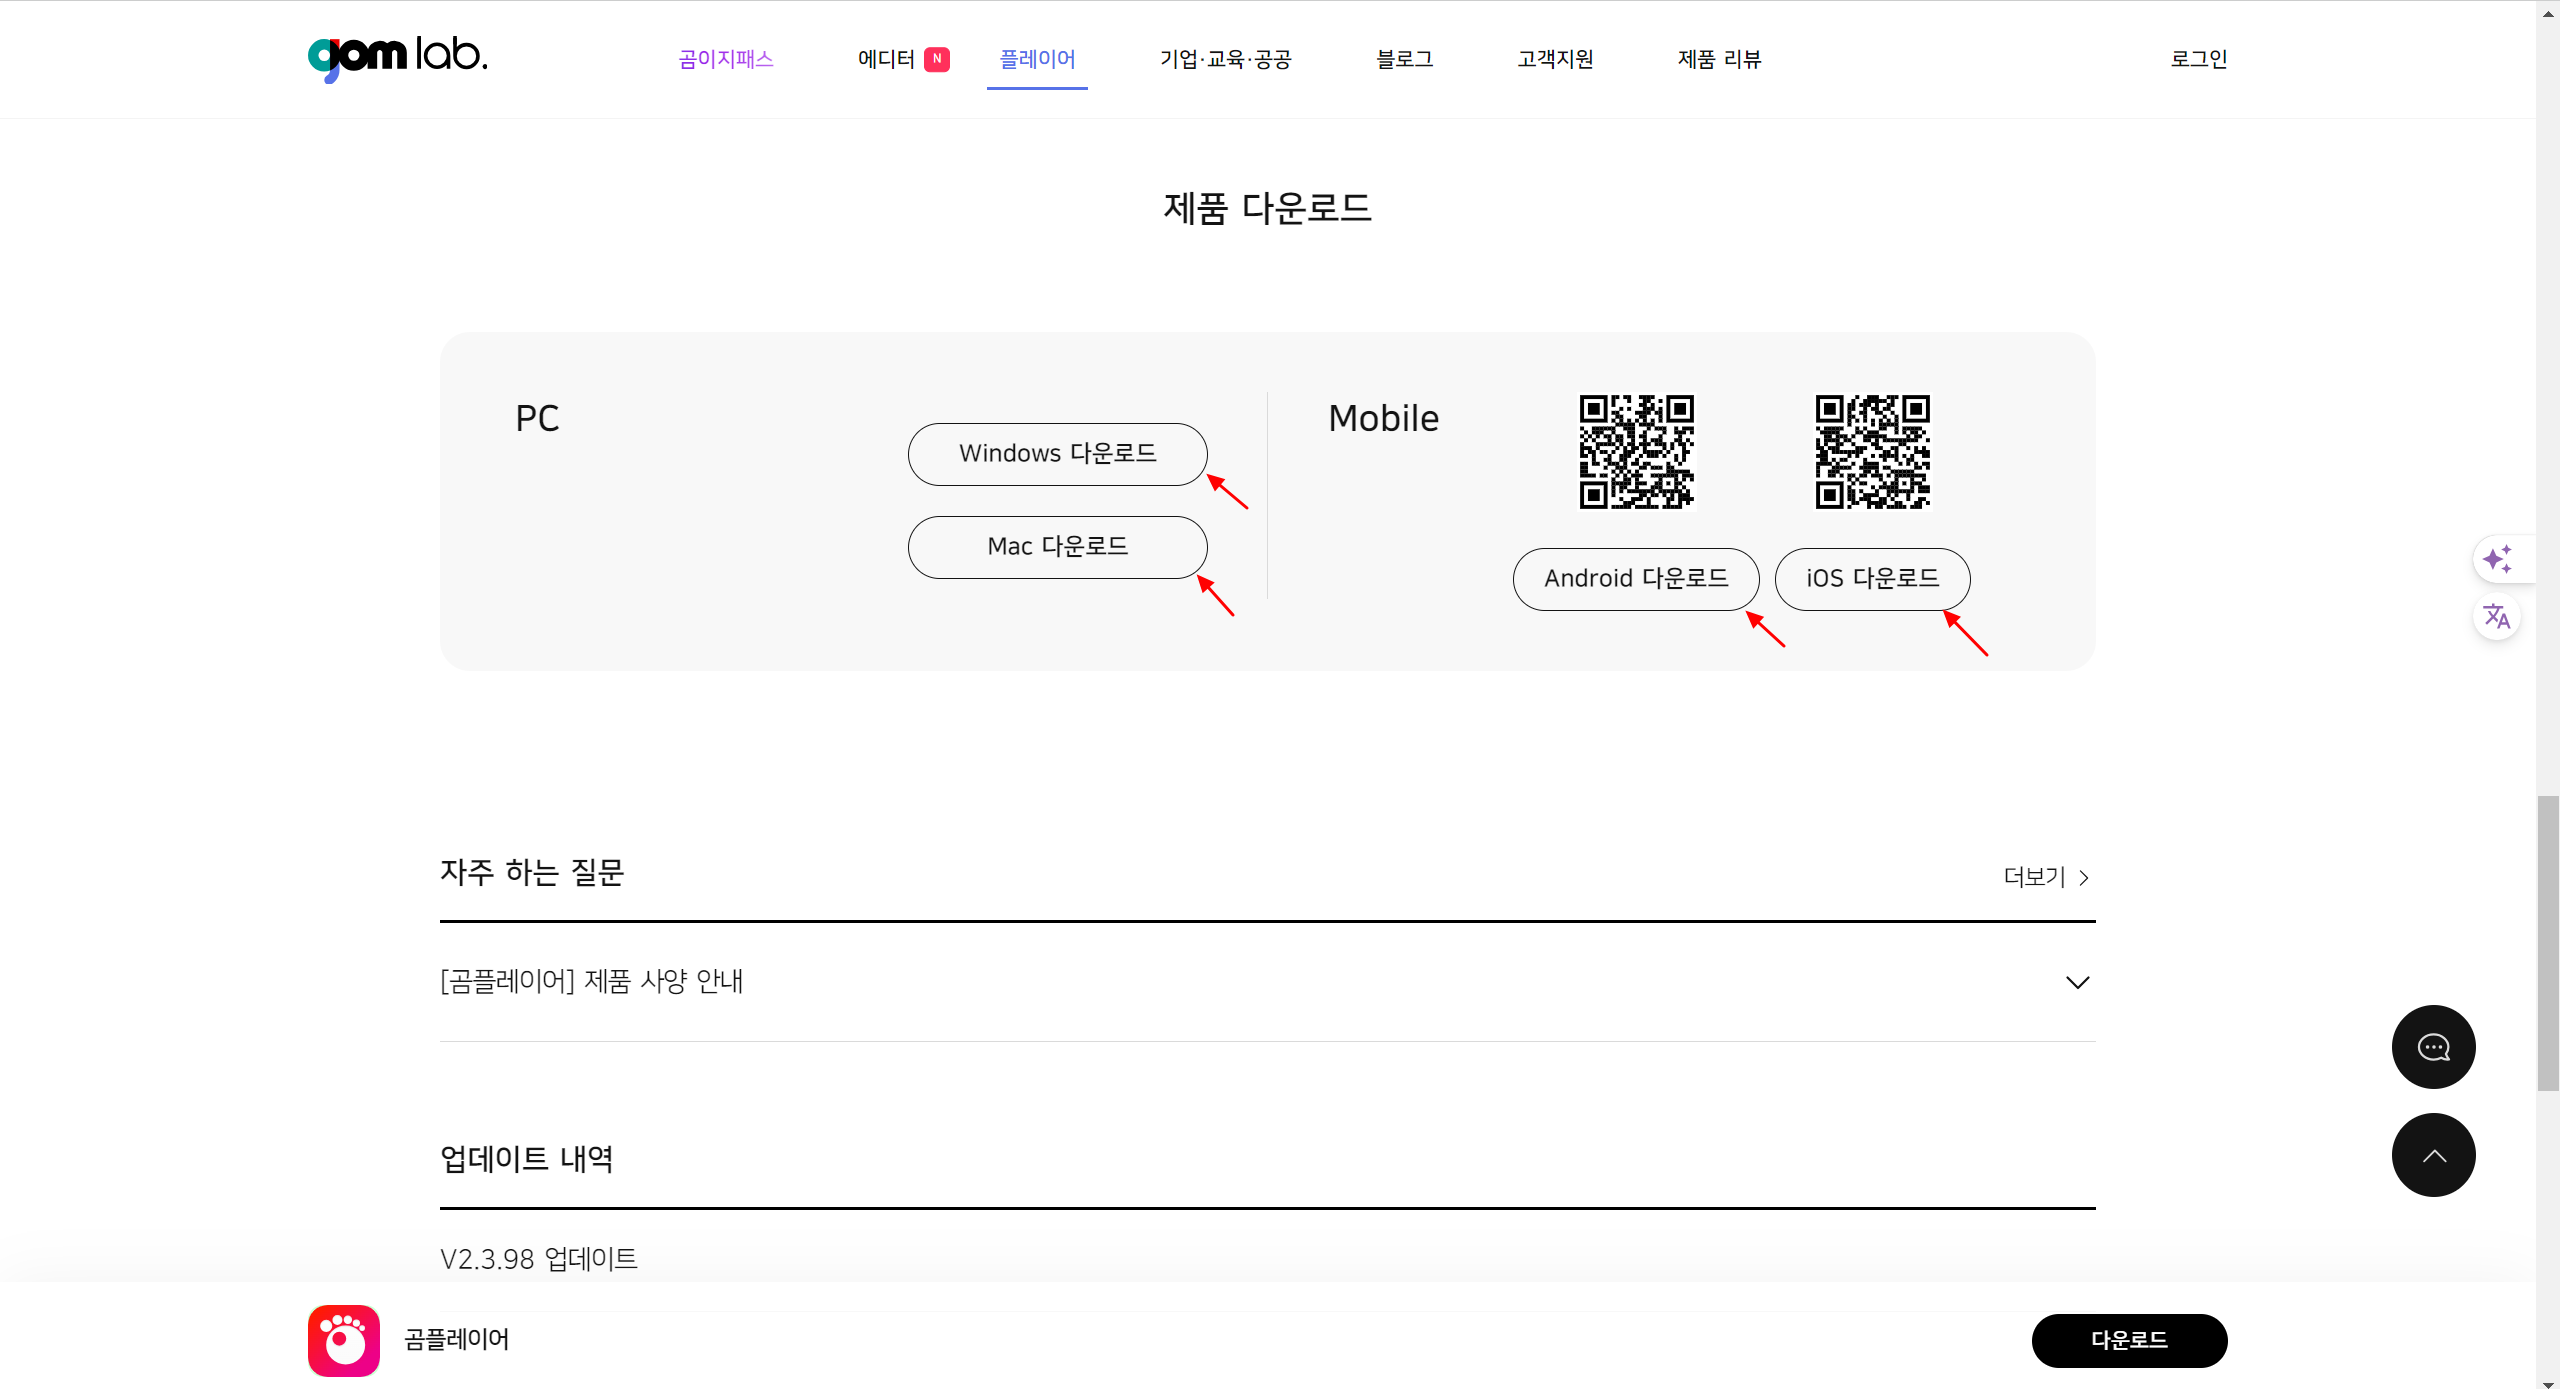
Task: Click the iOS download QR code
Action: point(1873,452)
